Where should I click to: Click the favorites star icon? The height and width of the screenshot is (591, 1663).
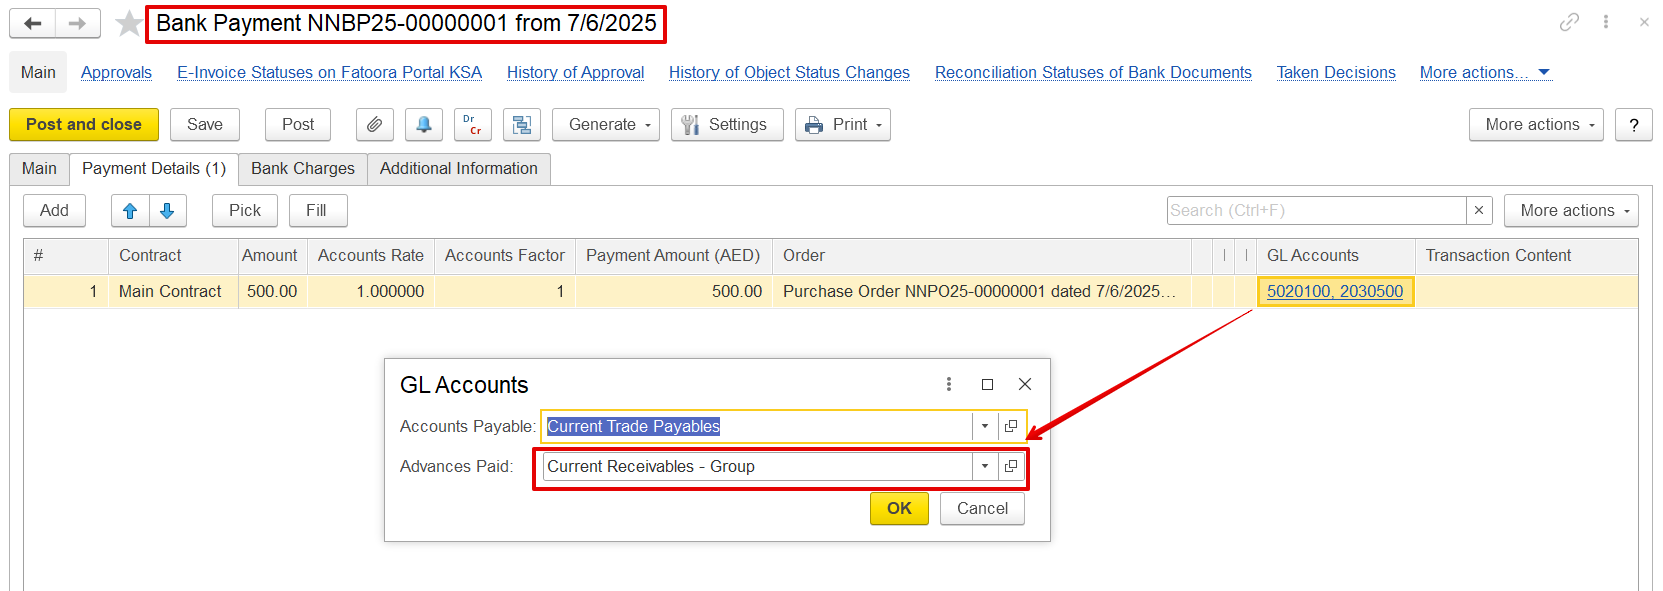pos(128,23)
